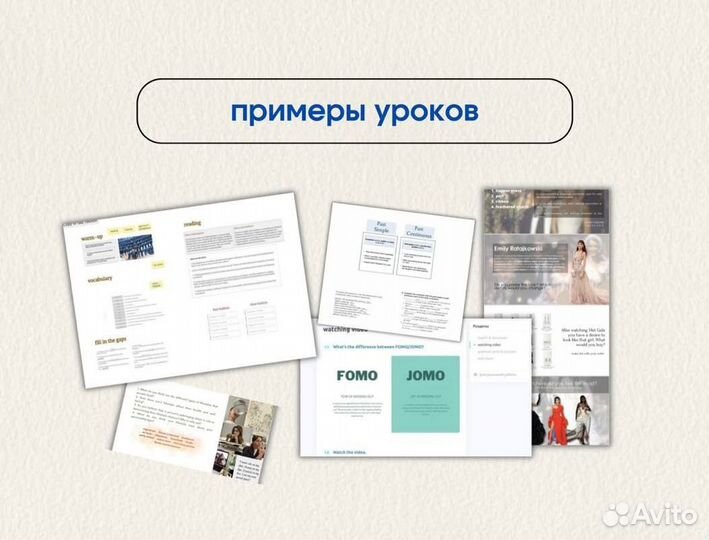Click the "Watch the video" instruction line
This screenshot has width=709, height=540.
(349, 452)
